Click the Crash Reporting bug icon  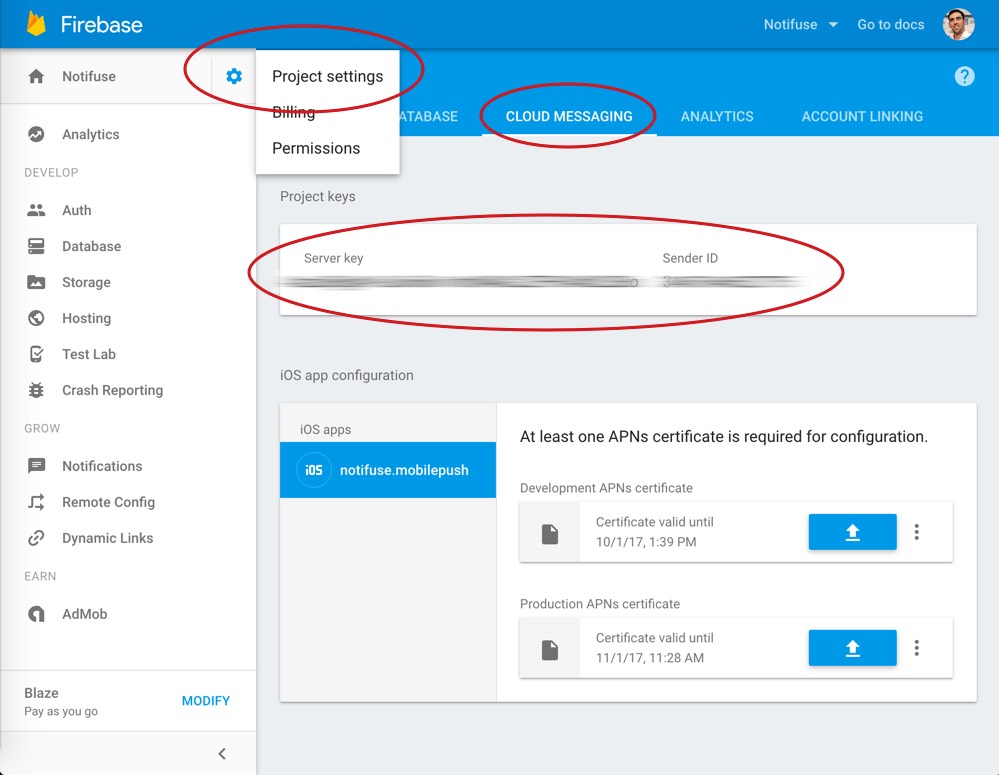(36, 390)
